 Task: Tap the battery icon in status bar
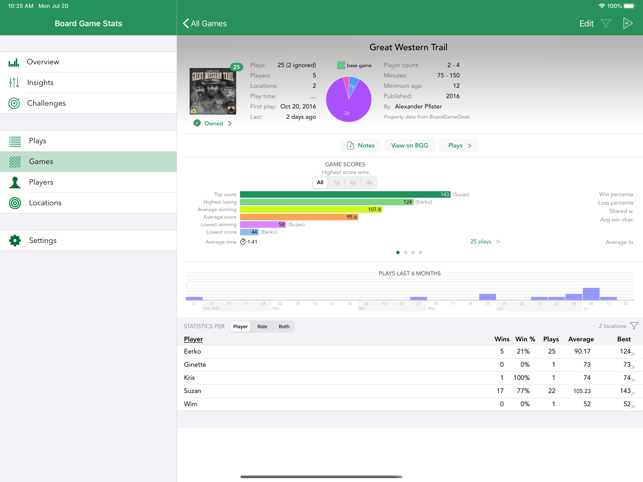(629, 6)
